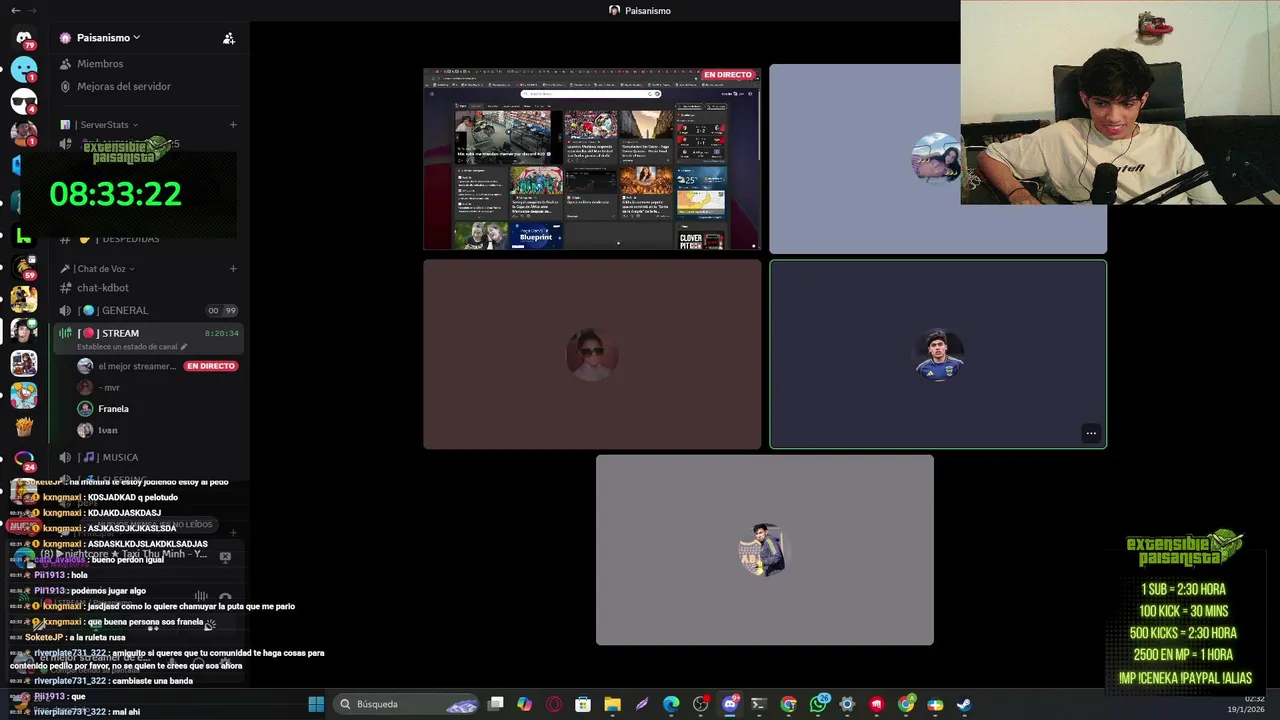The image size is (1280, 720).
Task: Open File Explorer from the taskbar
Action: [612, 704]
